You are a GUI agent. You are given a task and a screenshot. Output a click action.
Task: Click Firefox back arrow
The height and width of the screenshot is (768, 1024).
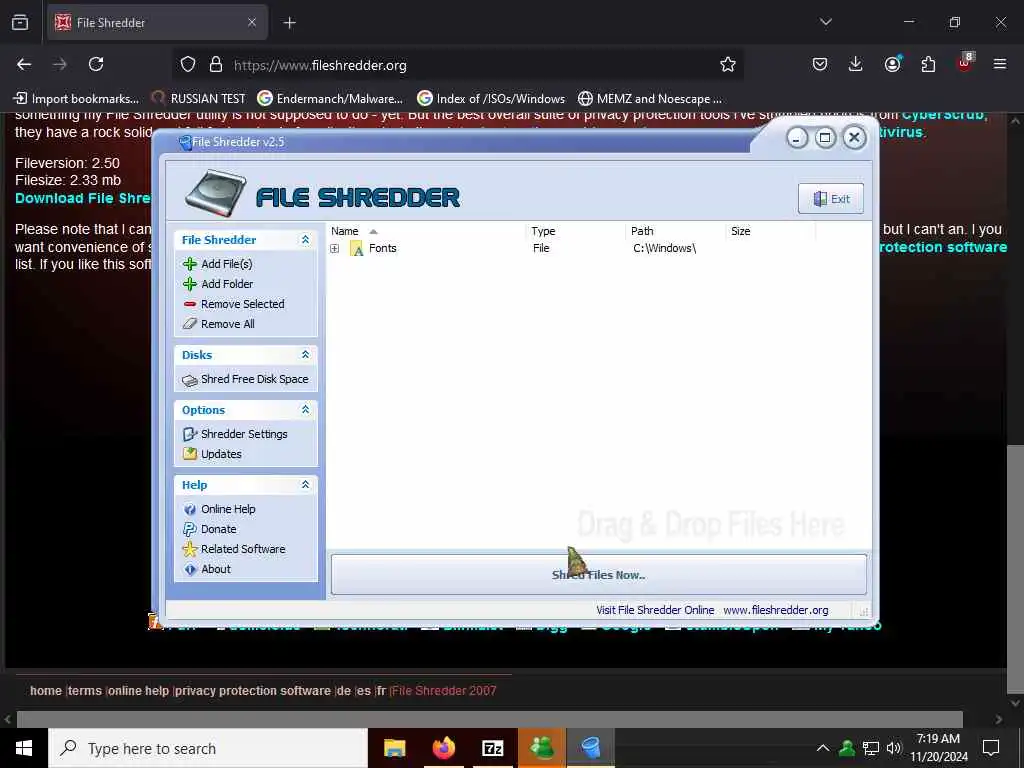[x=24, y=64]
